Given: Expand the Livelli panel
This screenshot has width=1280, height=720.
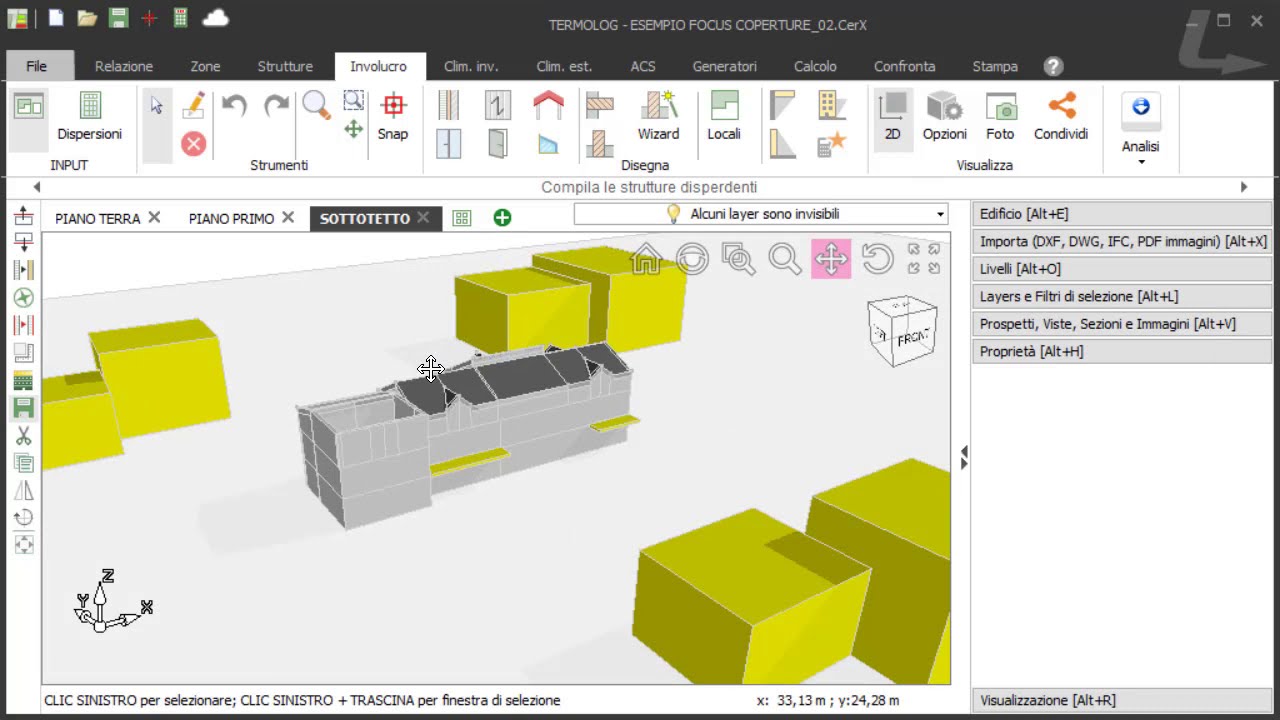Looking at the screenshot, I should 1121,269.
